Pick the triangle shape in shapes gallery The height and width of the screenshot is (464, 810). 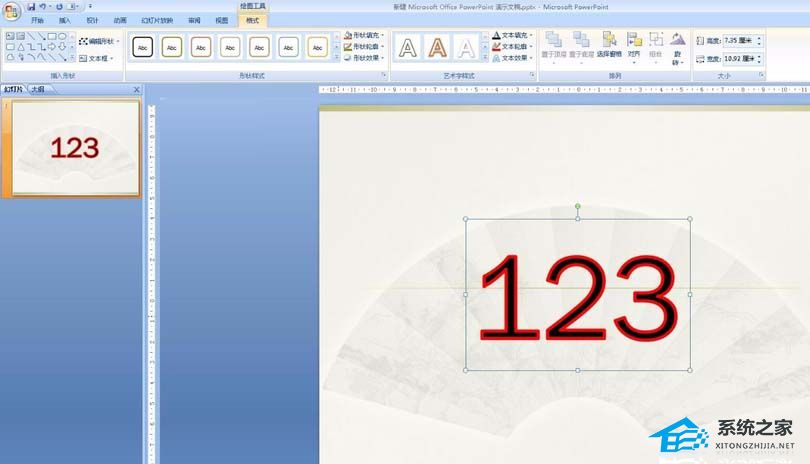pos(21,47)
